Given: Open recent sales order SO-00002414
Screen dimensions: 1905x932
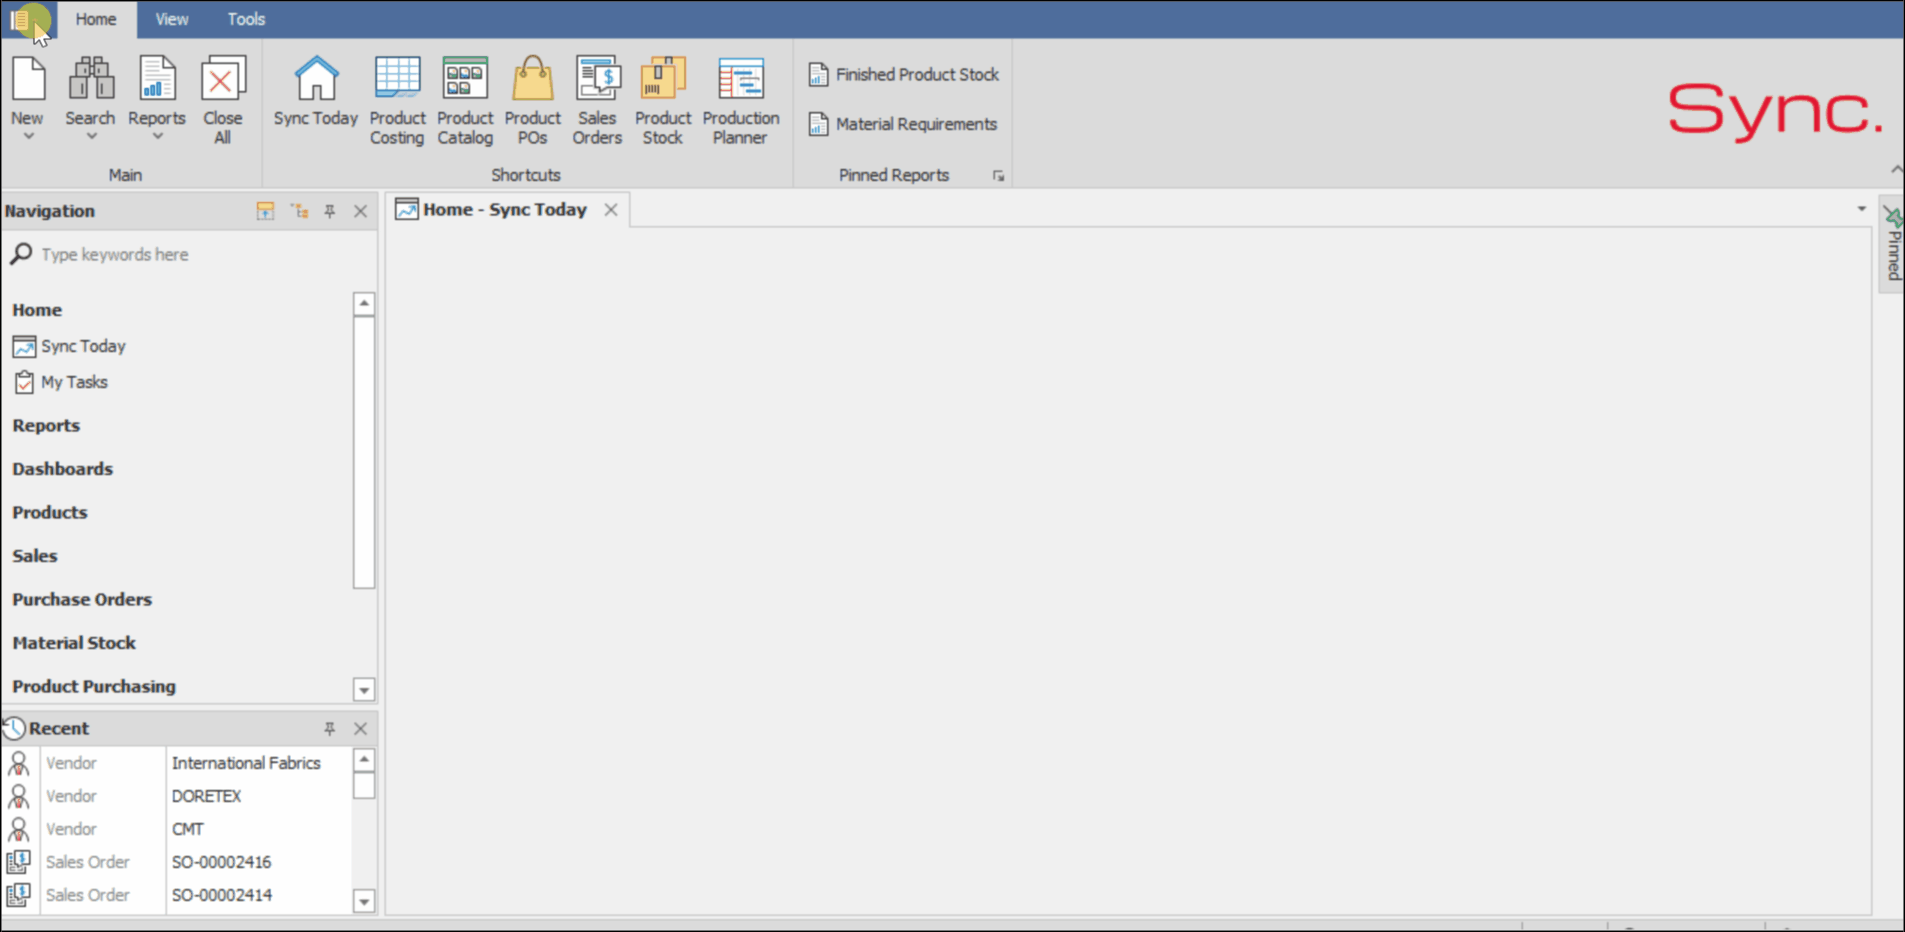Looking at the screenshot, I should pyautogui.click(x=221, y=895).
